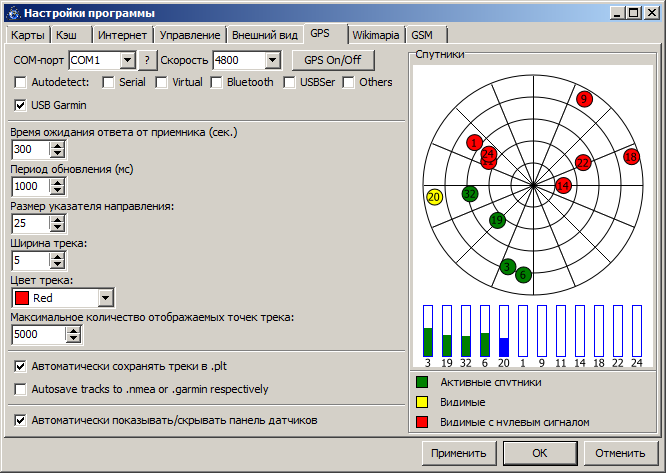Click the question mark button beside COM port
Image resolution: width=666 pixels, height=473 pixels.
tap(147, 60)
